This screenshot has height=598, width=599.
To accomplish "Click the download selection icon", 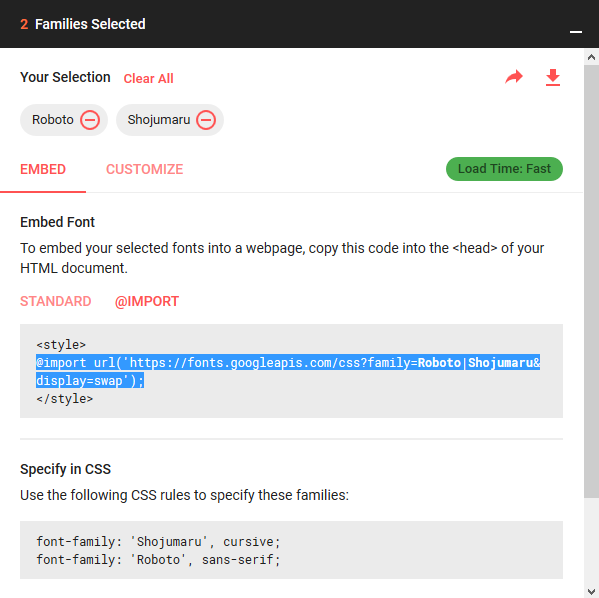I will 553,78.
